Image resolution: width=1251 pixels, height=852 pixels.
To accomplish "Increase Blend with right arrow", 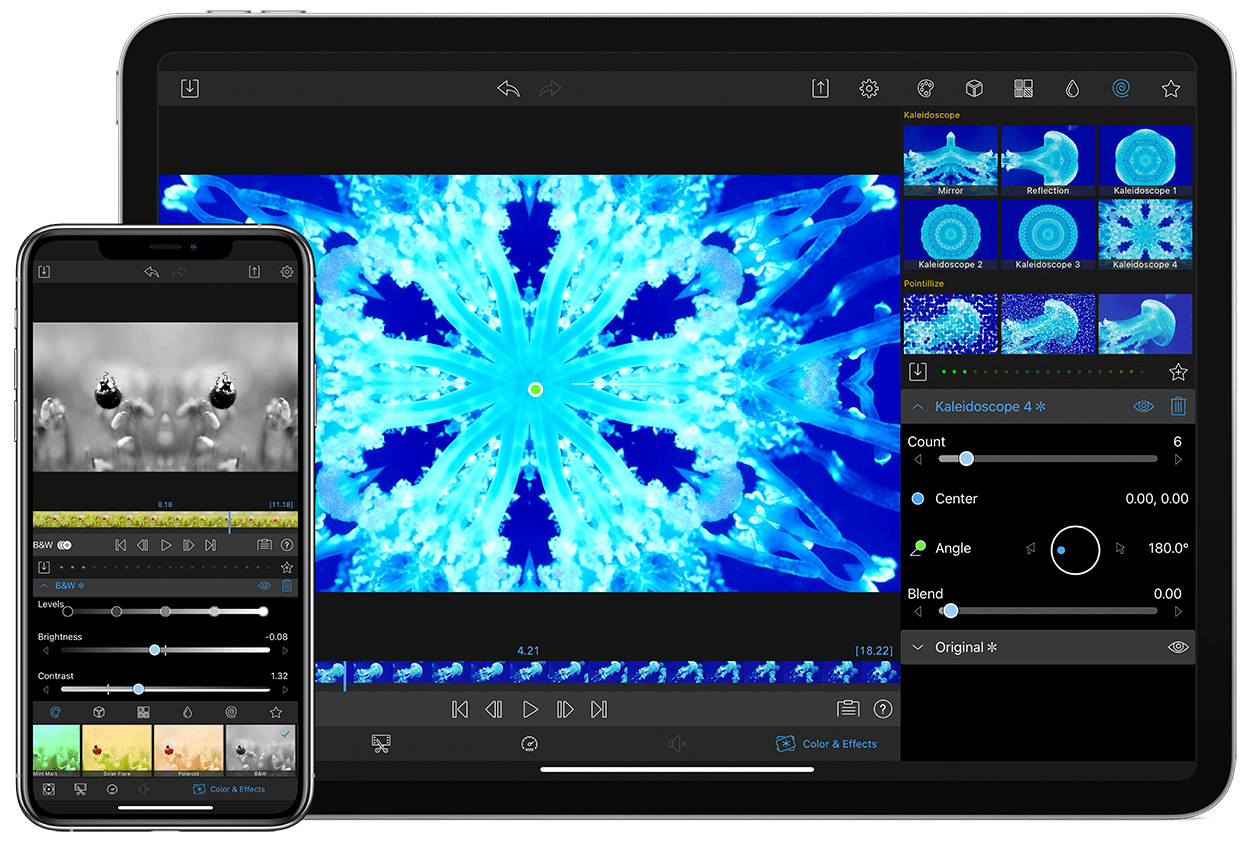I will (1178, 611).
